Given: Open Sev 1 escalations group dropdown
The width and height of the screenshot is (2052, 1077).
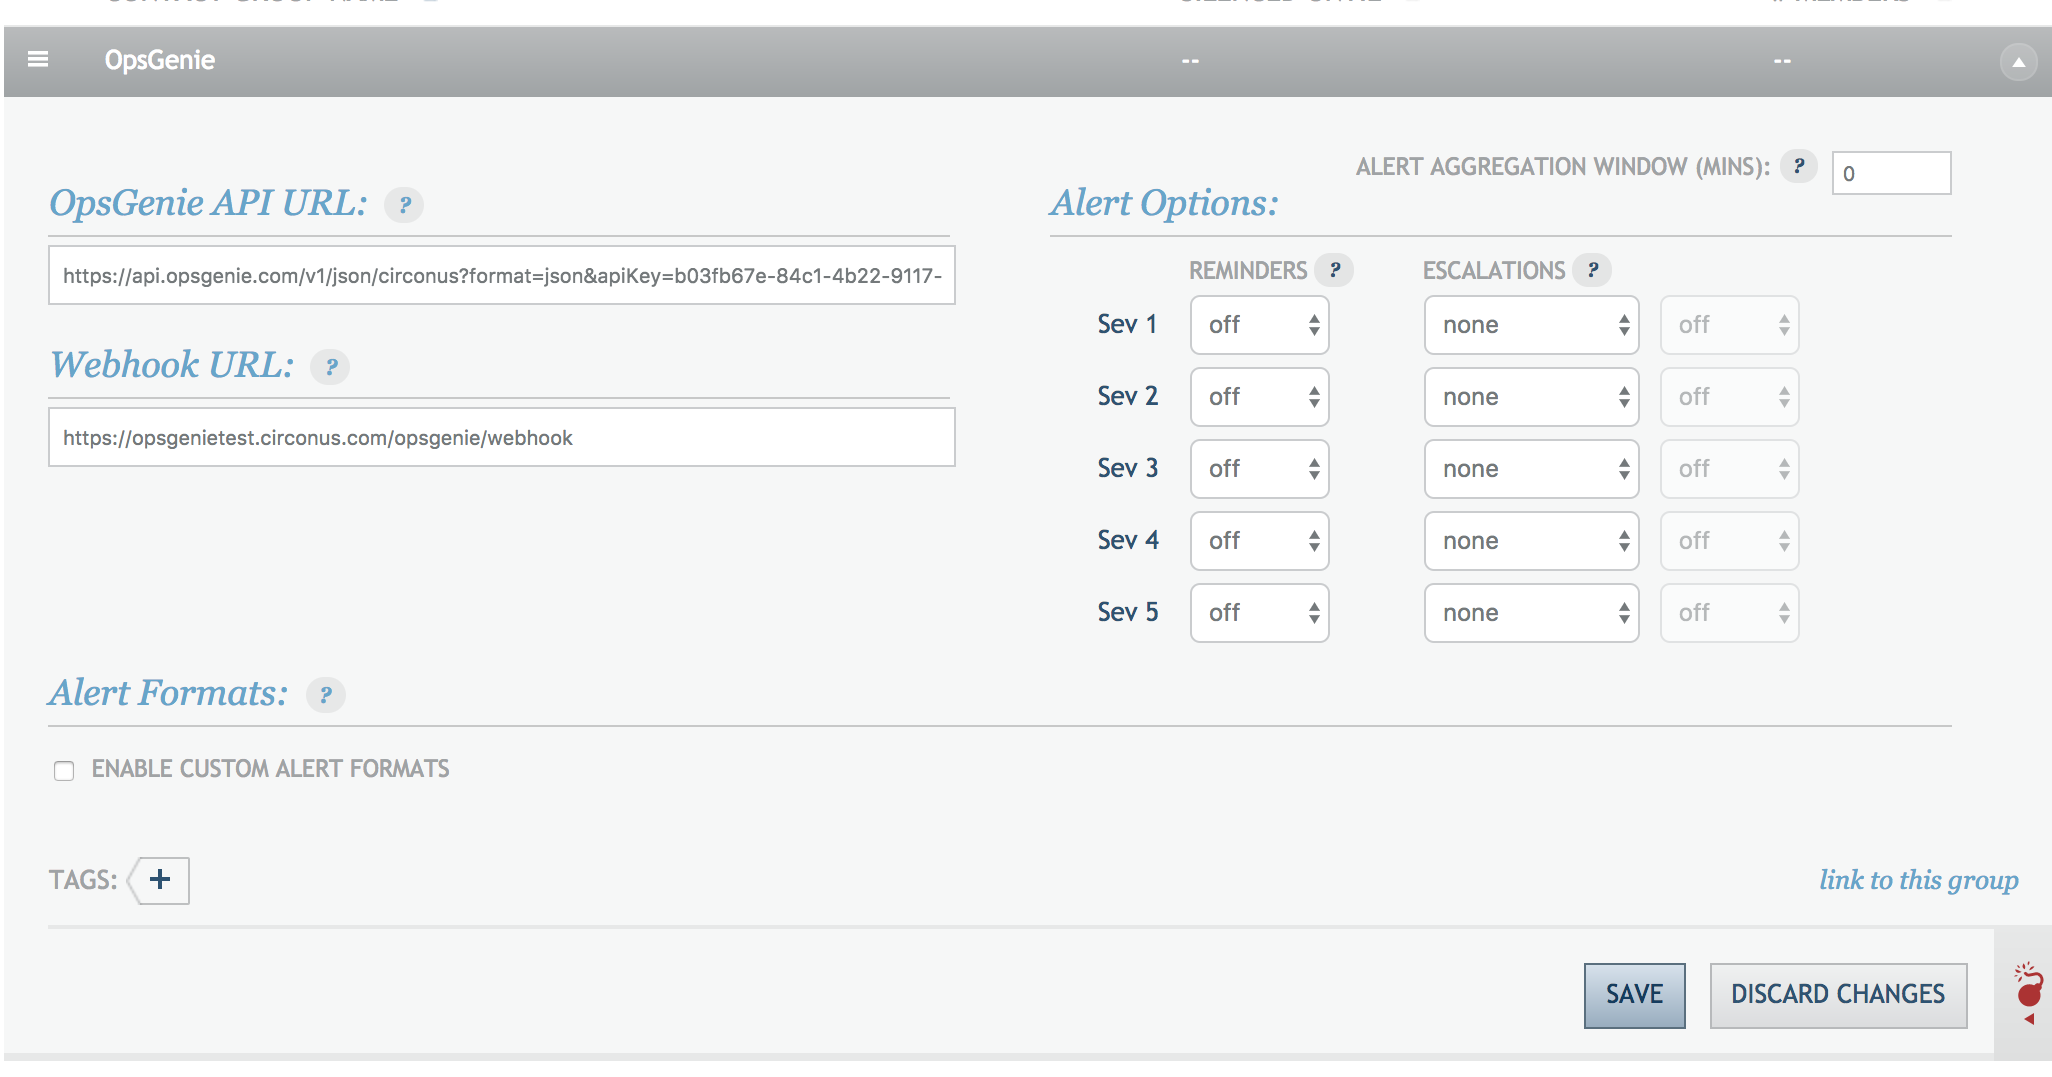Looking at the screenshot, I should [1531, 325].
